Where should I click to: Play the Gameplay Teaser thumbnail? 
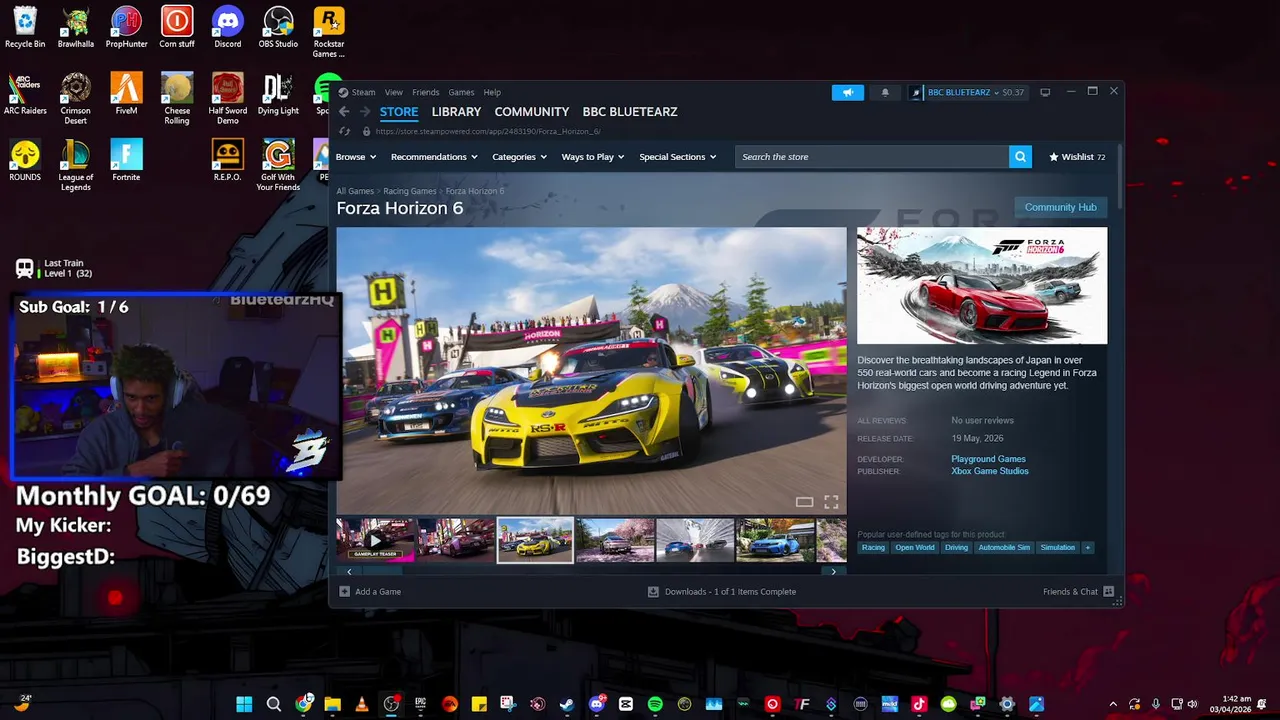[x=375, y=540]
